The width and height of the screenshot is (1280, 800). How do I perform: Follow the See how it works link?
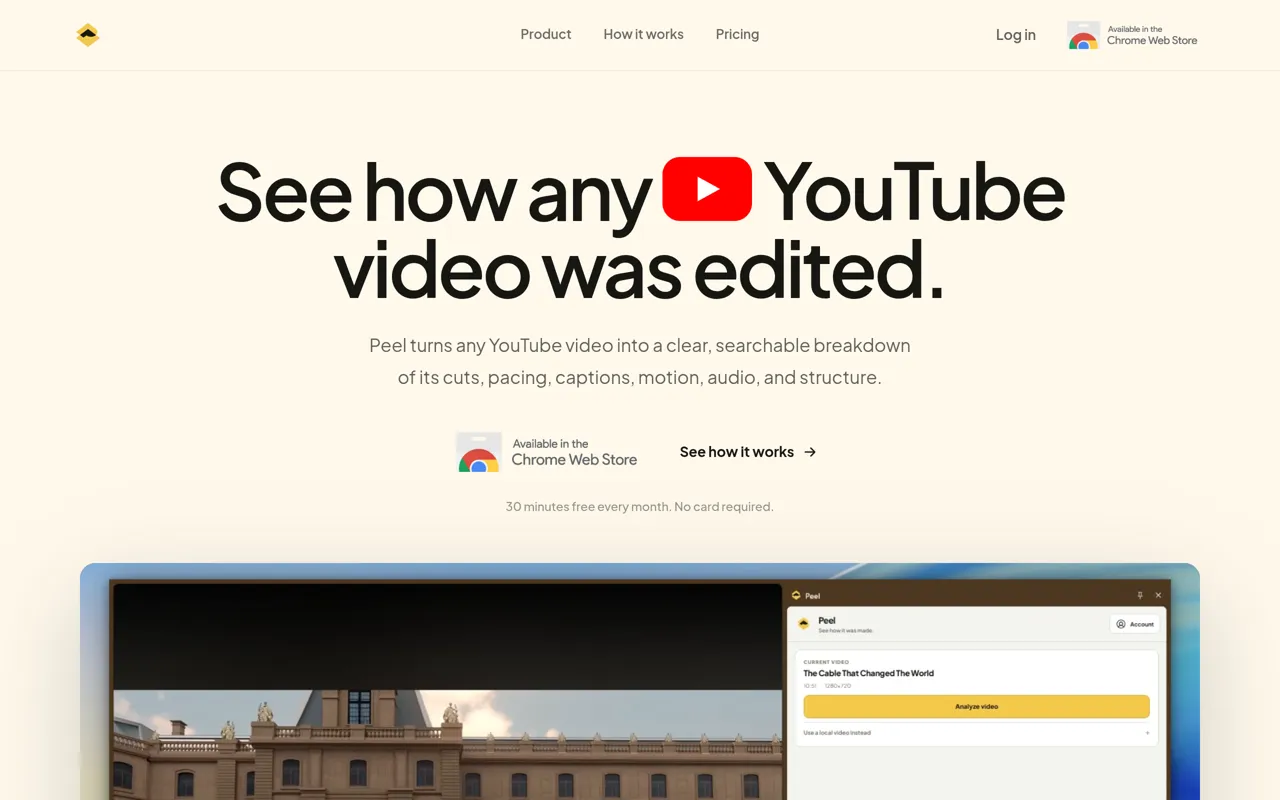[748, 452]
